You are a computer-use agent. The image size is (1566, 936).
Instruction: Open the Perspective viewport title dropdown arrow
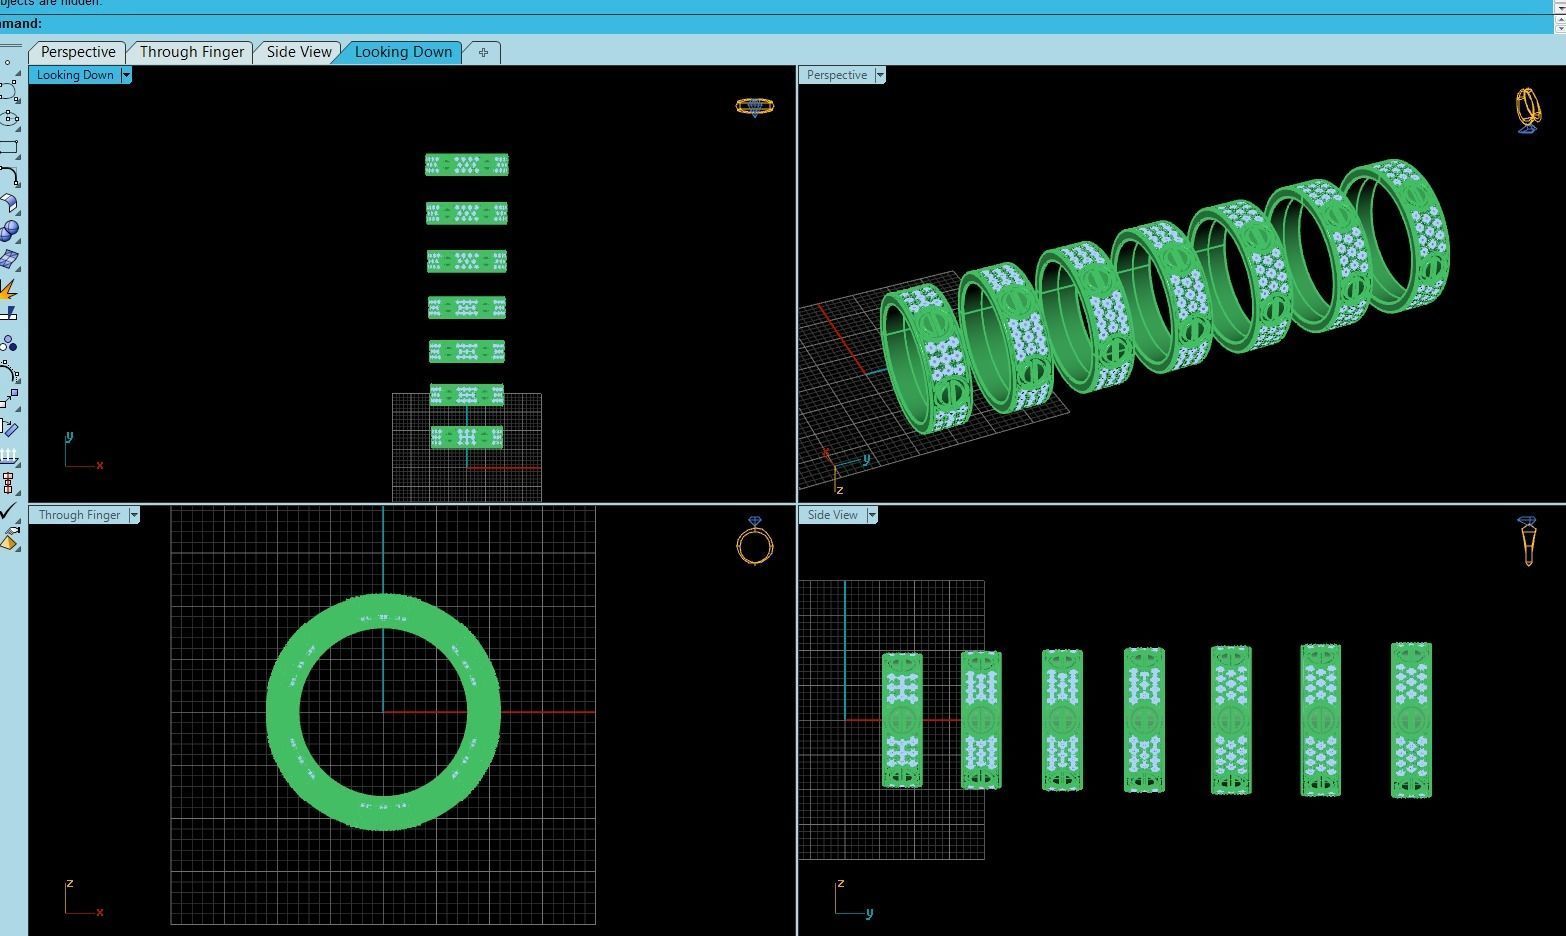[880, 75]
